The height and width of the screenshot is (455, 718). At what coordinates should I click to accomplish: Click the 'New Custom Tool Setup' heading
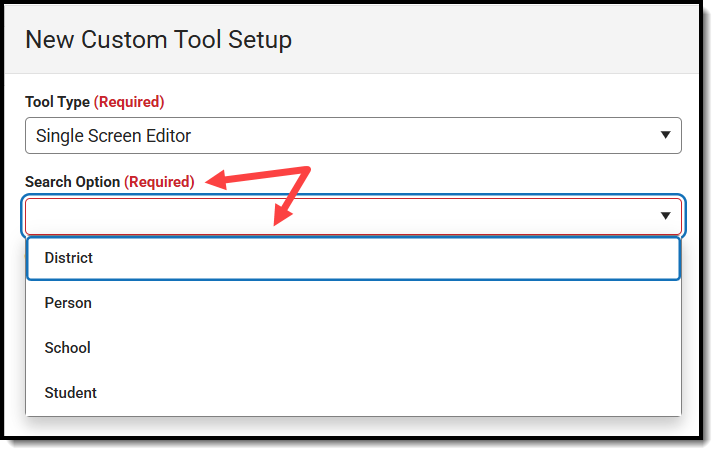coord(158,39)
